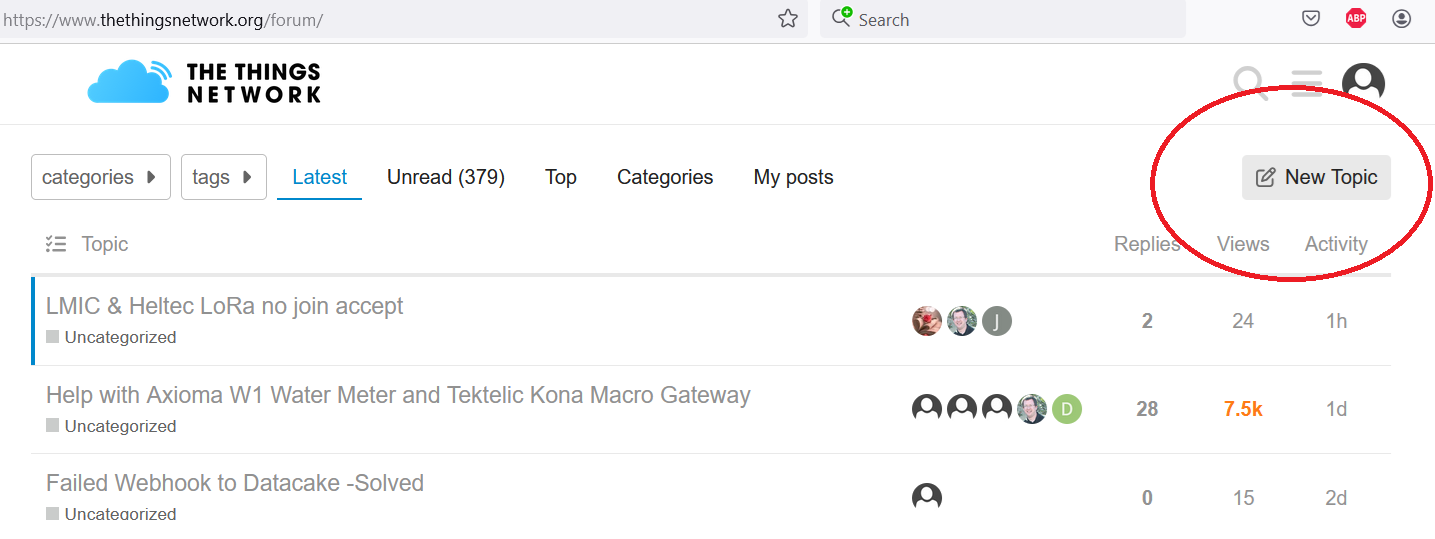Image resolution: width=1435 pixels, height=539 pixels.
Task: Switch to the Unread (379) tab
Action: click(x=445, y=177)
